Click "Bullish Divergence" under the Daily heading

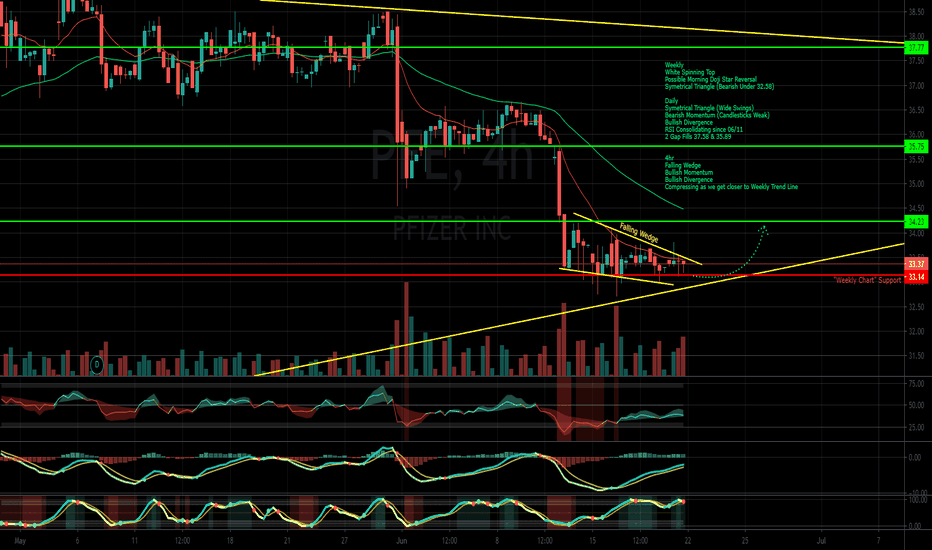(688, 122)
